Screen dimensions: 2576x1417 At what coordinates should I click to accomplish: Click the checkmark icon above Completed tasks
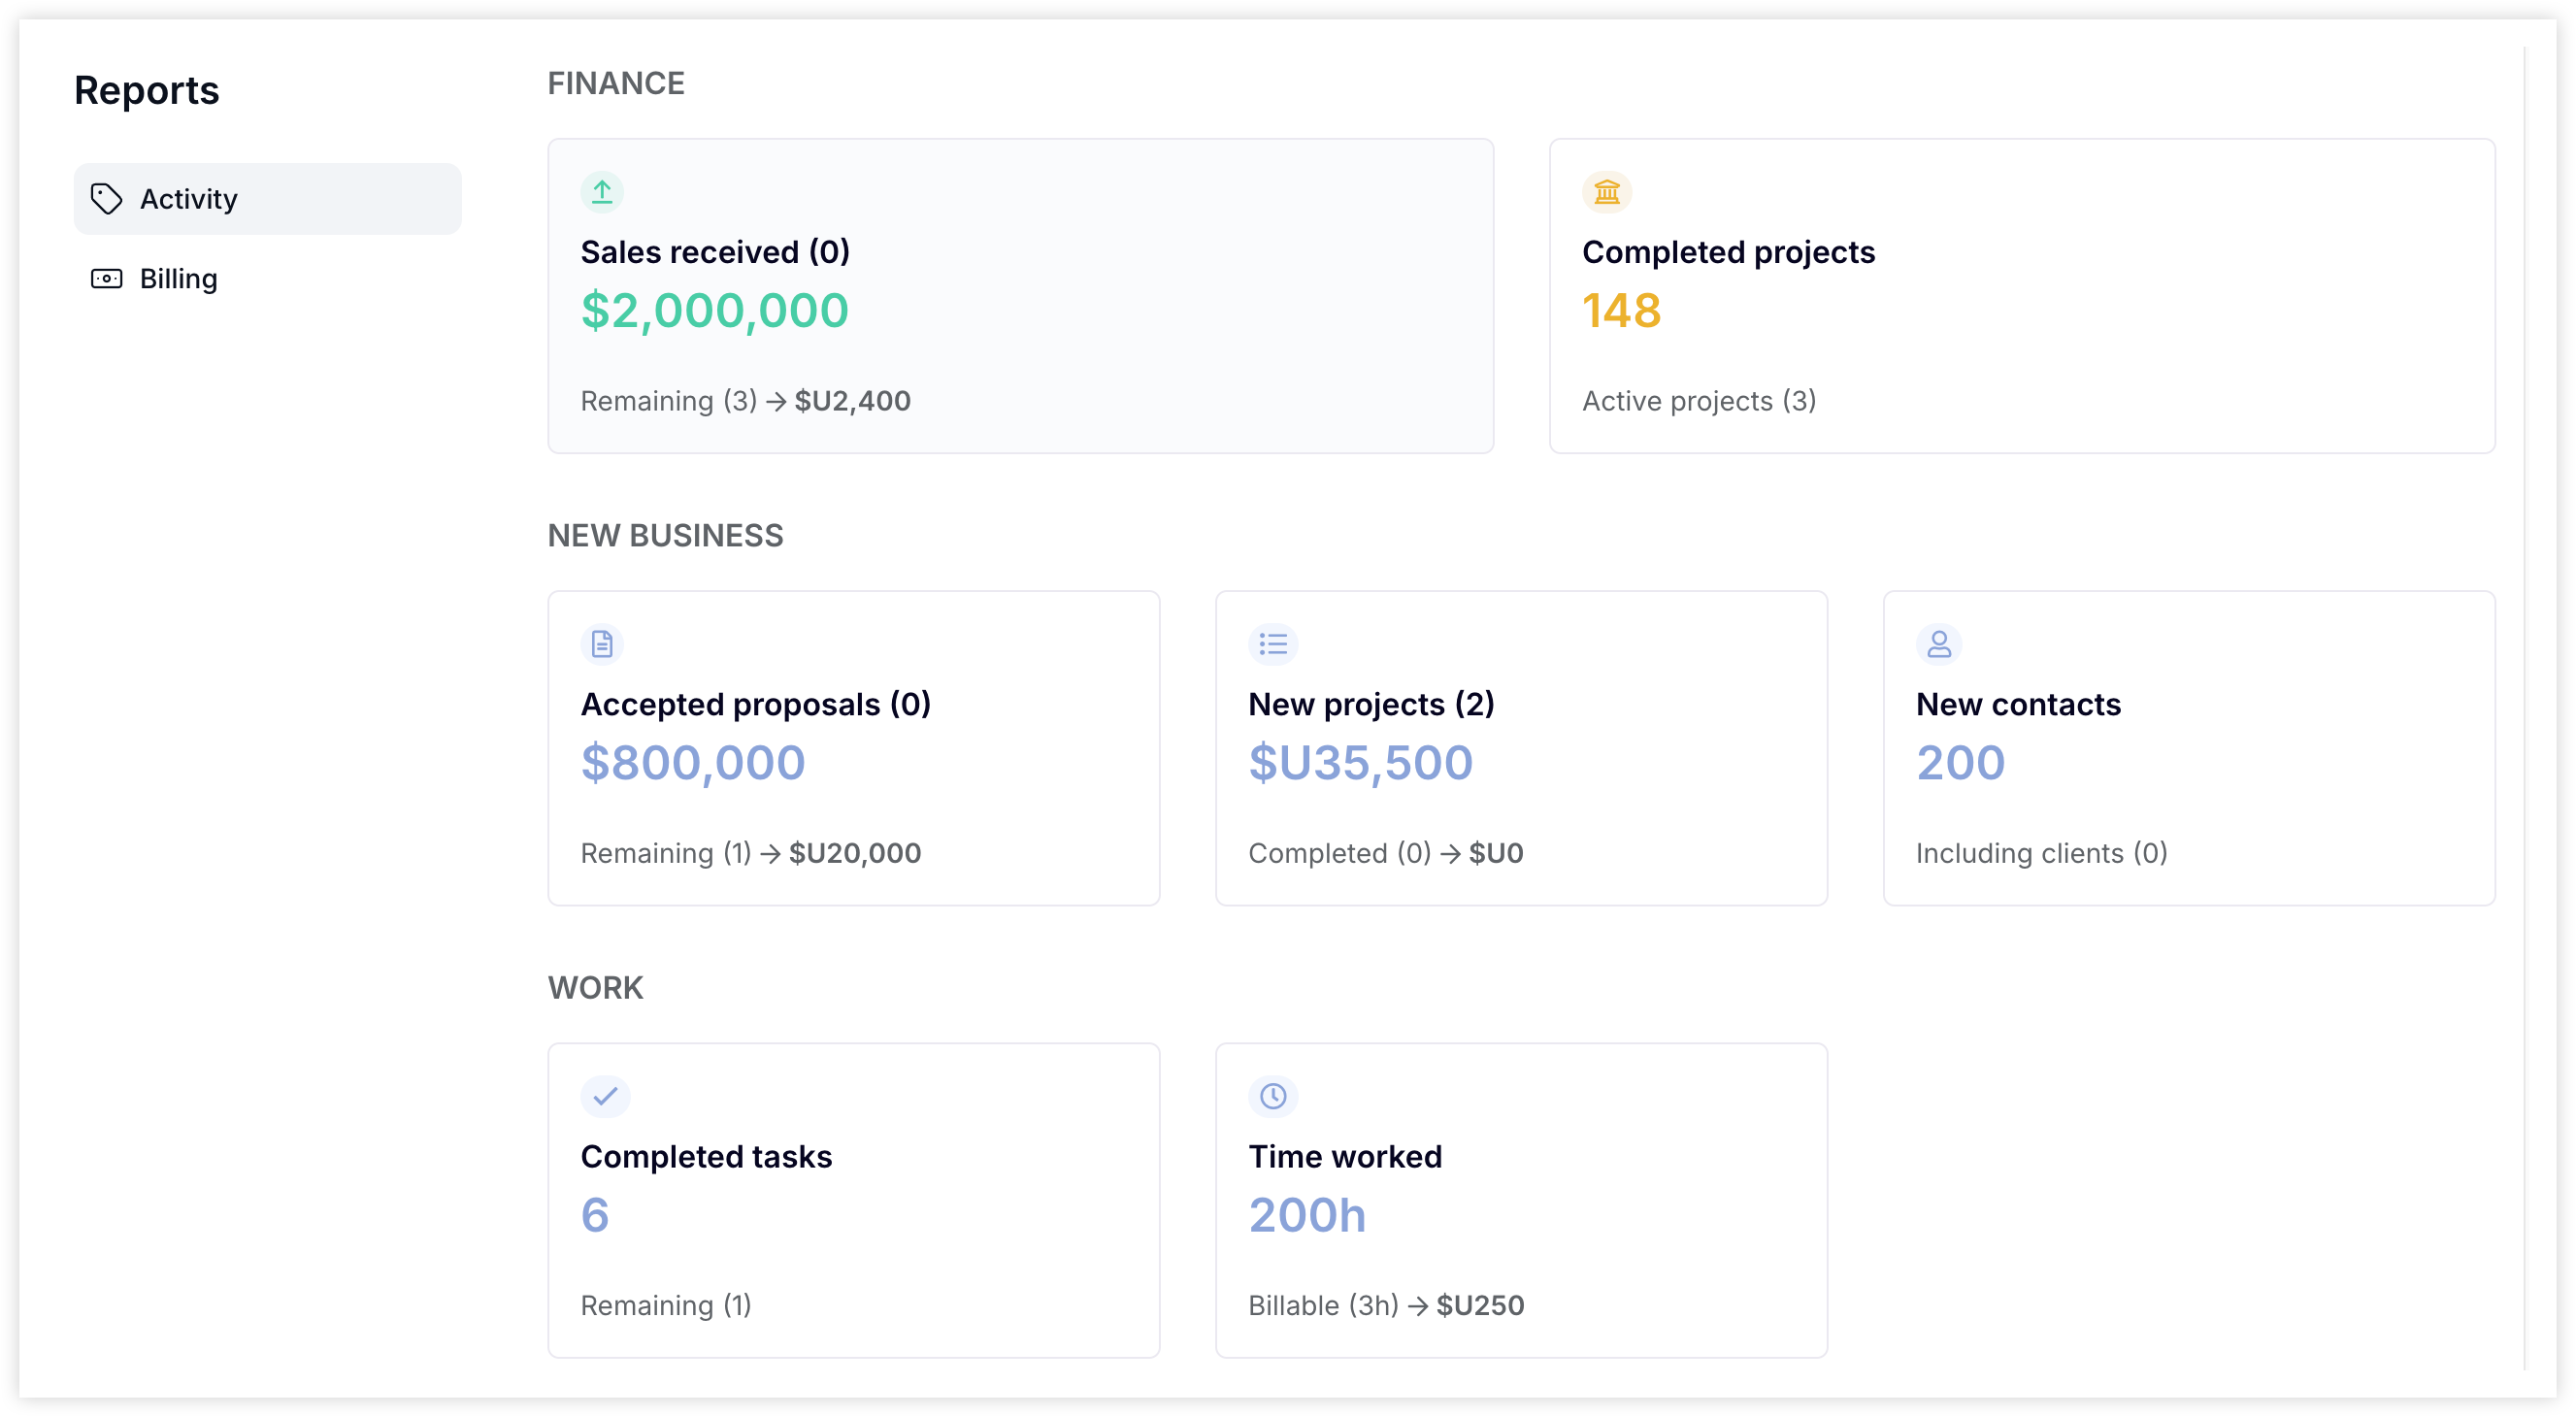[x=605, y=1096]
